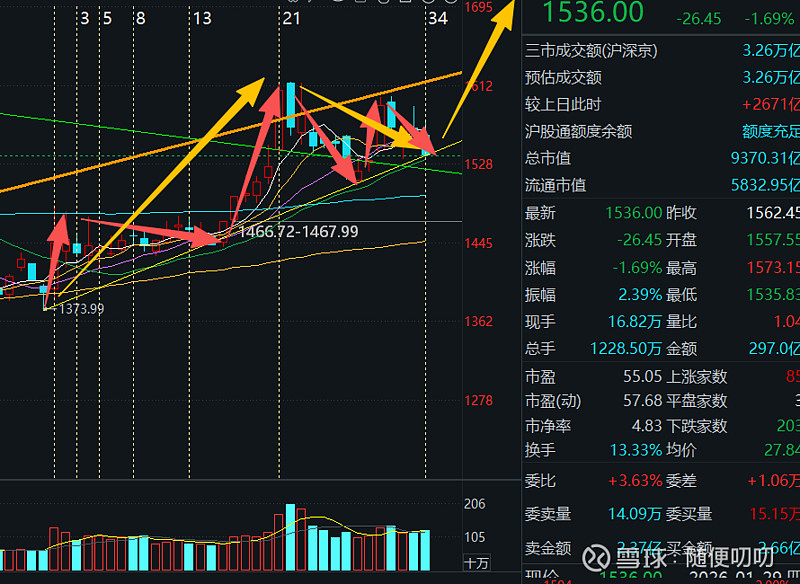Viewport: 800px width, 584px height.
Task: Select the Fibonacci time marker 3
Action: 85,19
